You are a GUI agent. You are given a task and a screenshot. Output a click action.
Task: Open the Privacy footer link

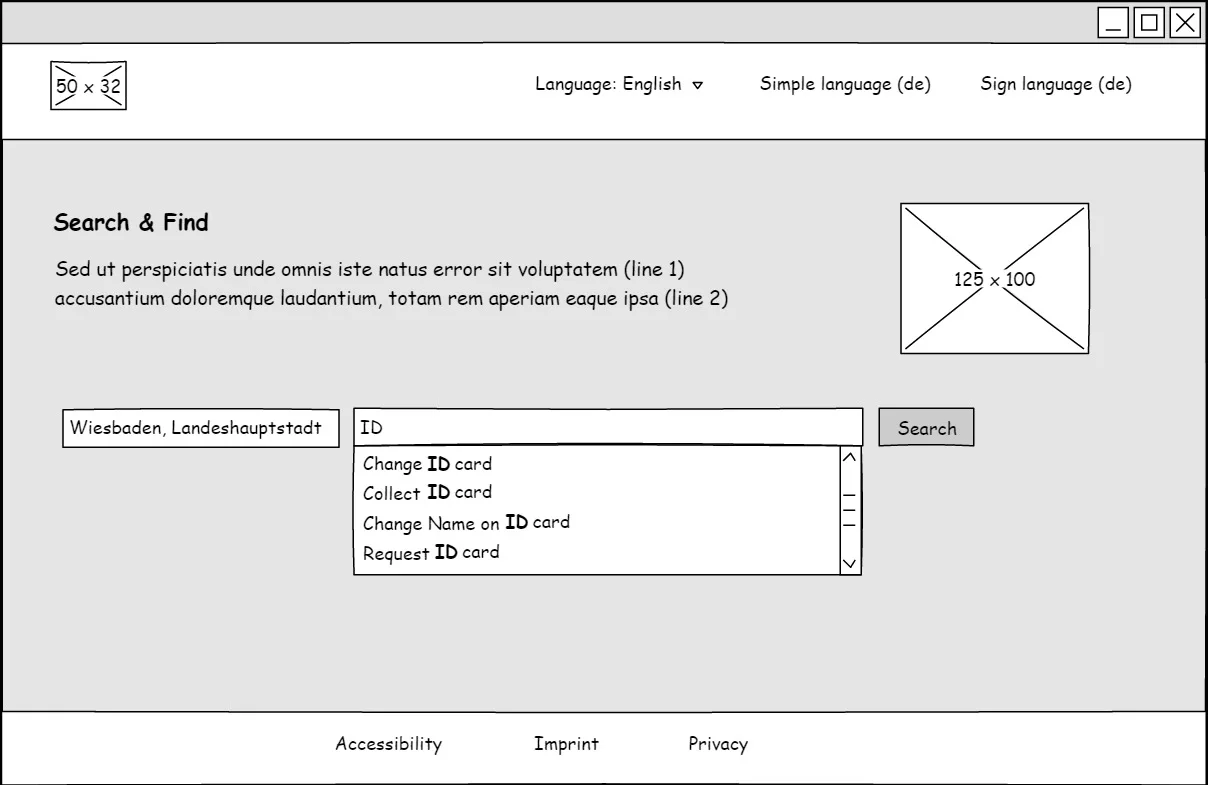718,744
